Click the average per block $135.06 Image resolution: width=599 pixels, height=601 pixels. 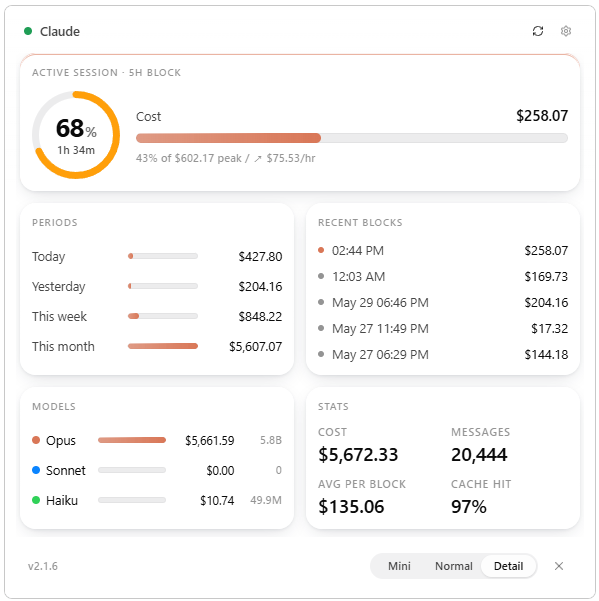(x=351, y=507)
